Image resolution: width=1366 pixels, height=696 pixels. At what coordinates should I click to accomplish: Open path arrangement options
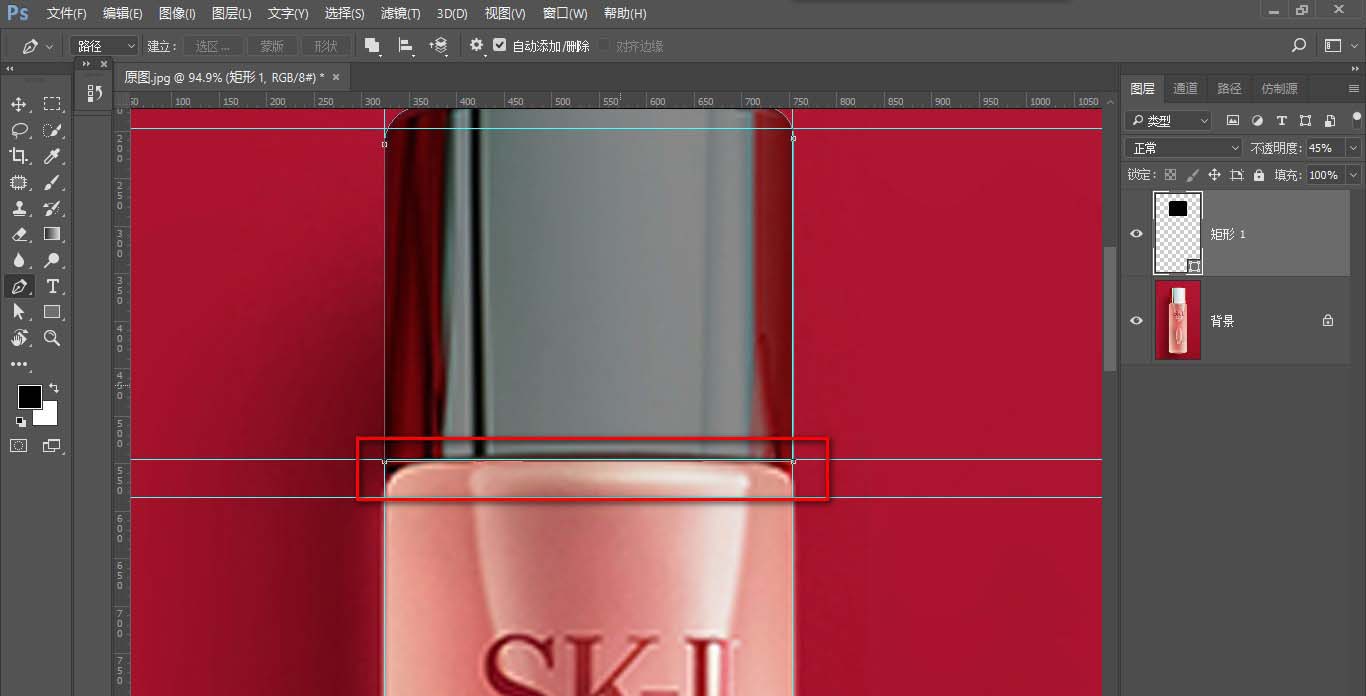point(438,46)
